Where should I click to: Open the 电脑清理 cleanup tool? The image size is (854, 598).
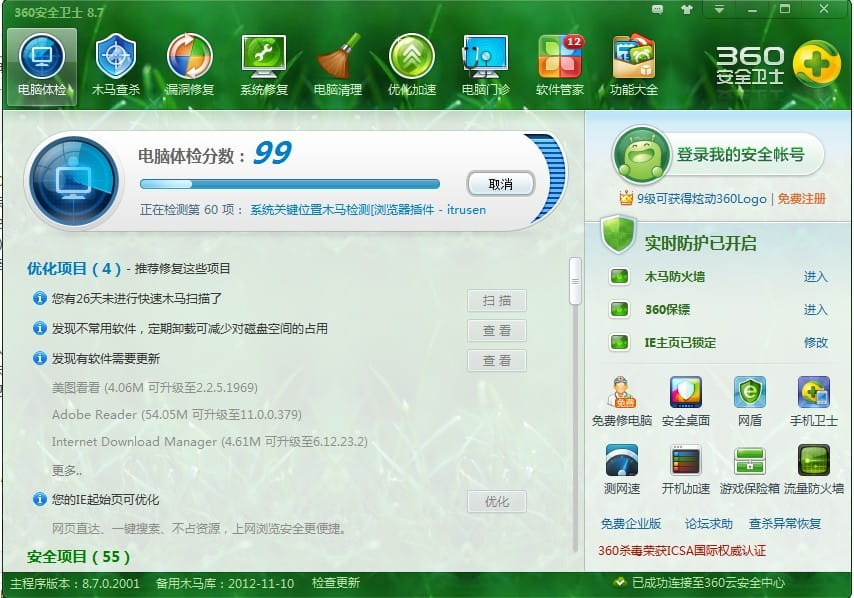coord(338,60)
